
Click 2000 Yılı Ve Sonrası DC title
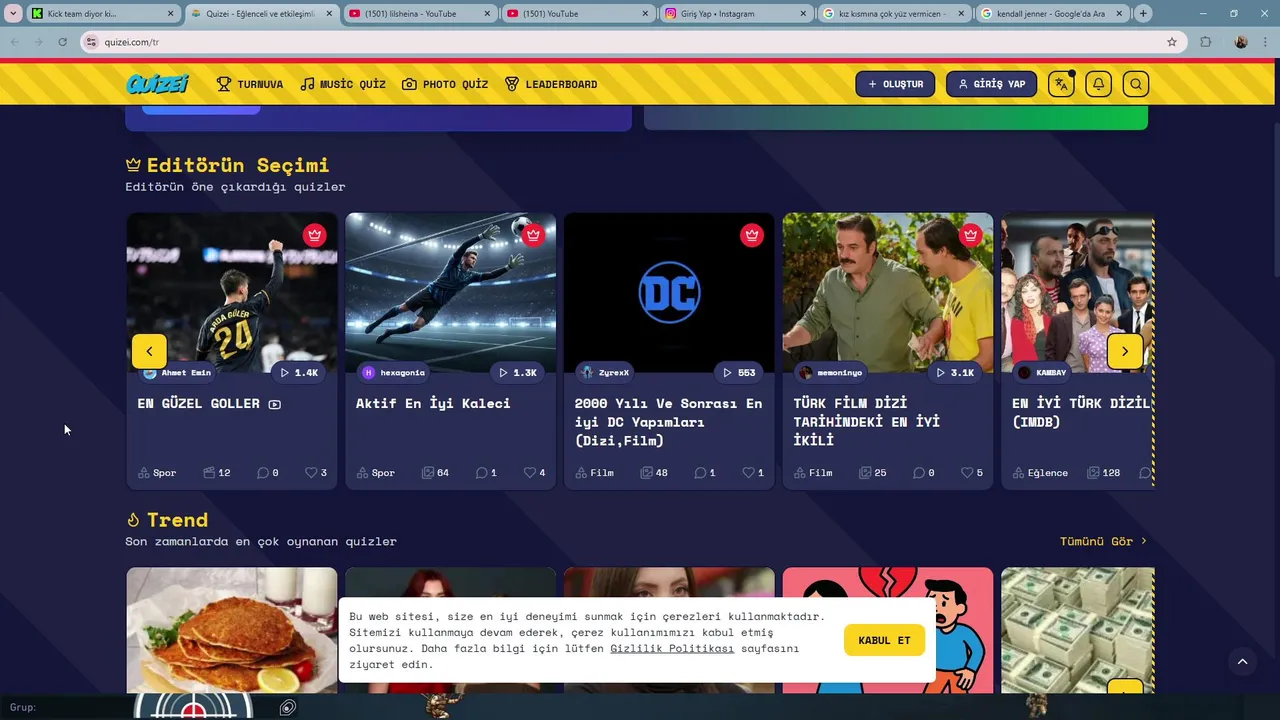click(x=668, y=422)
